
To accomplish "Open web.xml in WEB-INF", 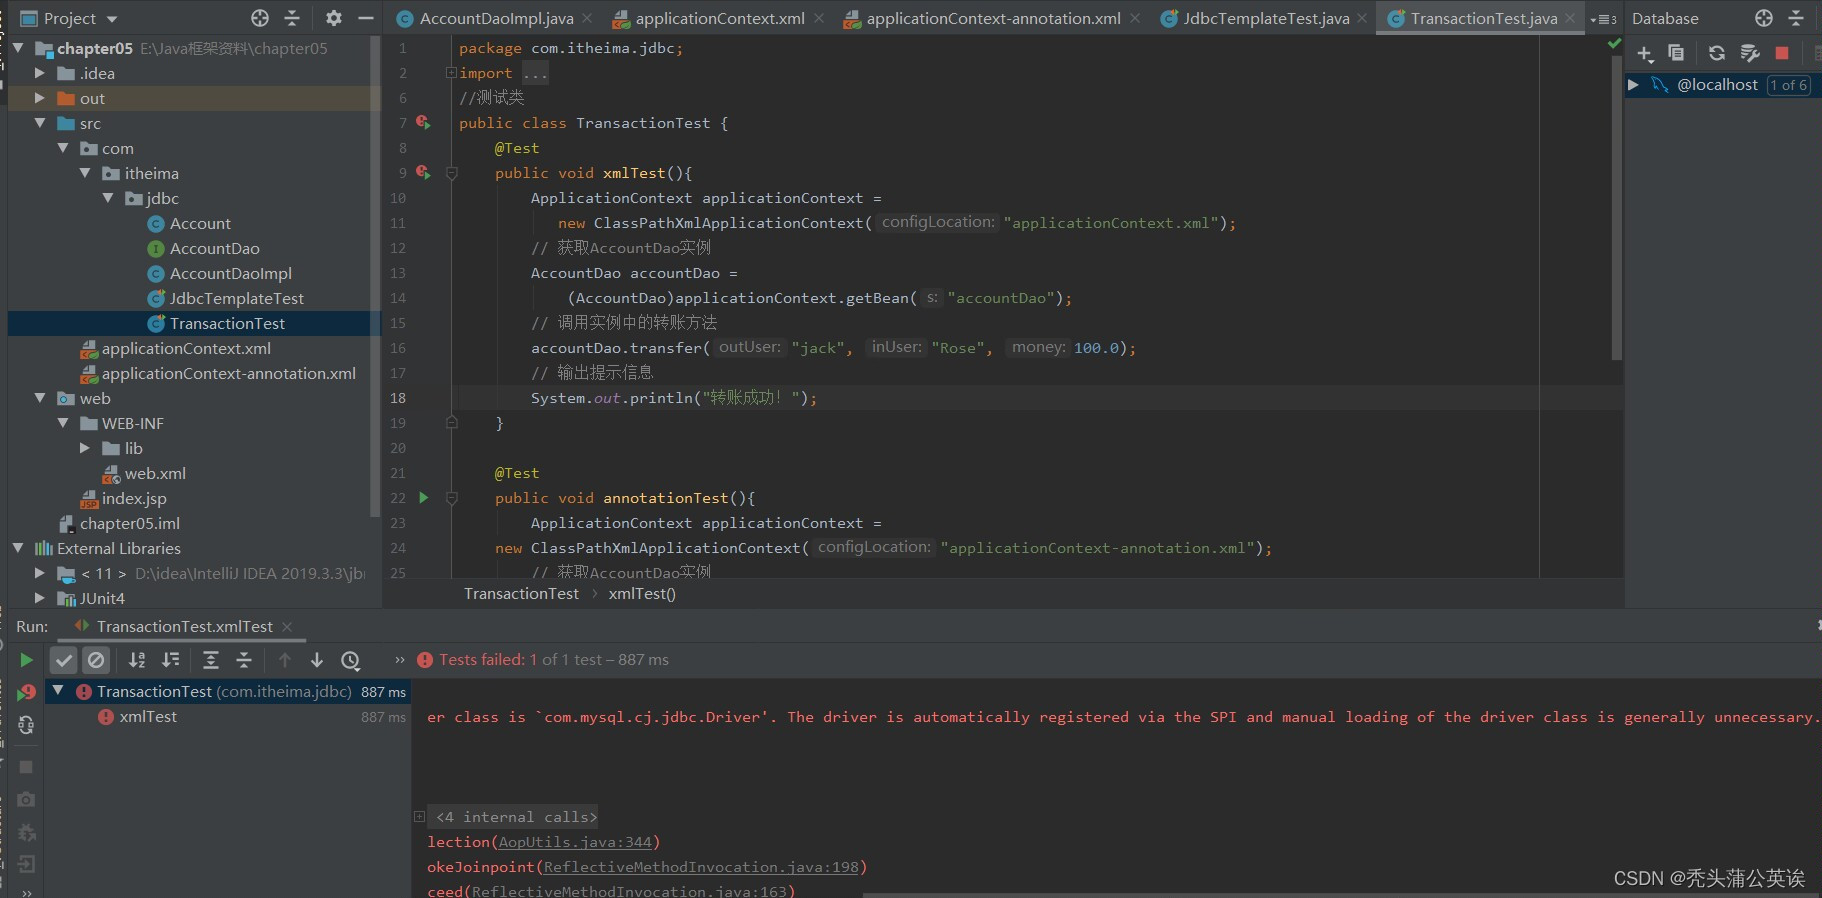I will point(144,473).
